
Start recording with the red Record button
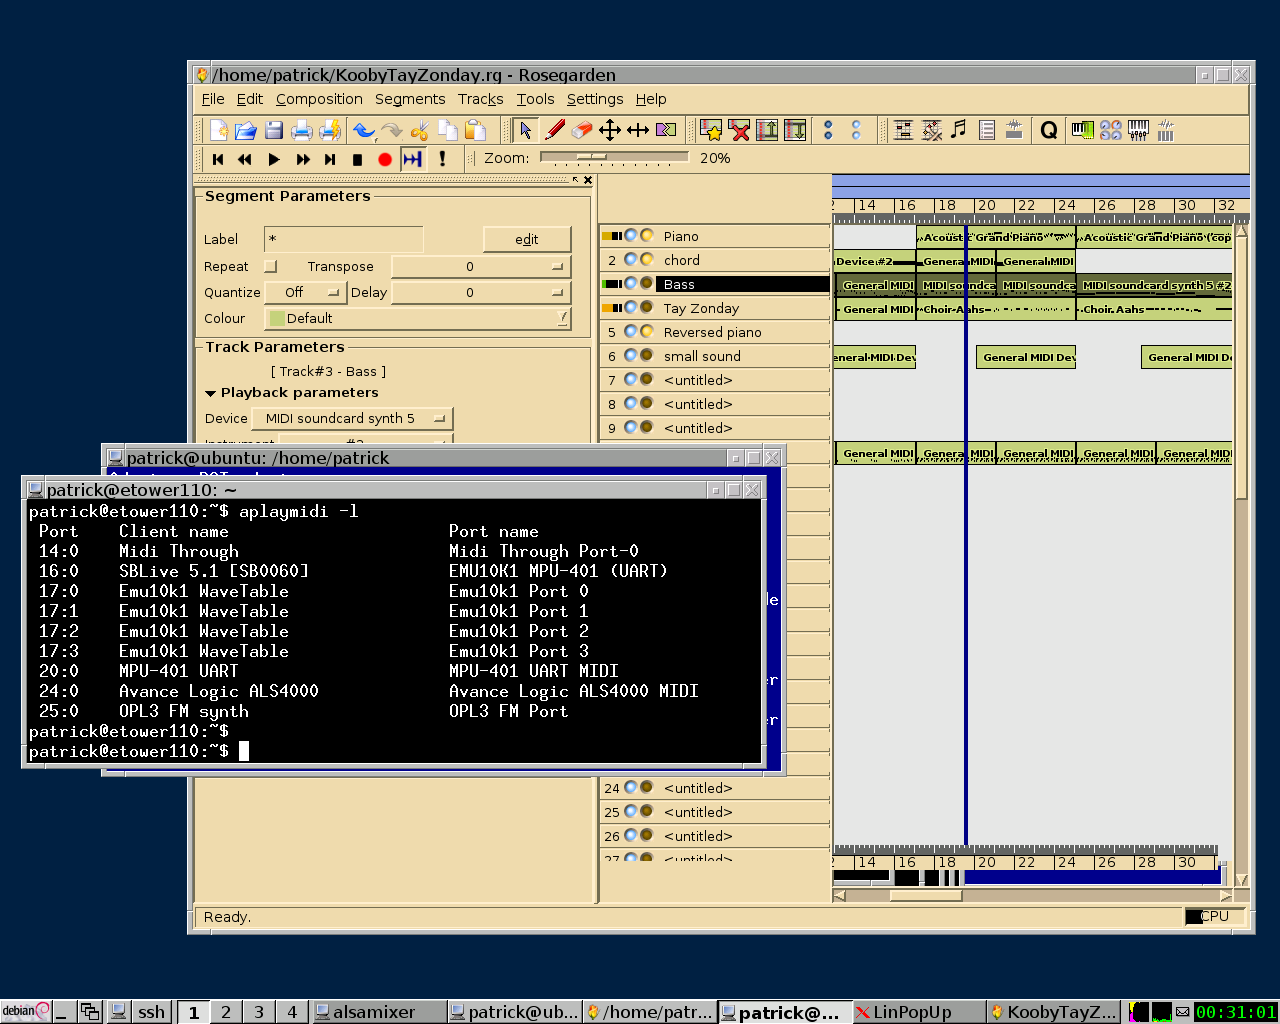[x=385, y=159]
